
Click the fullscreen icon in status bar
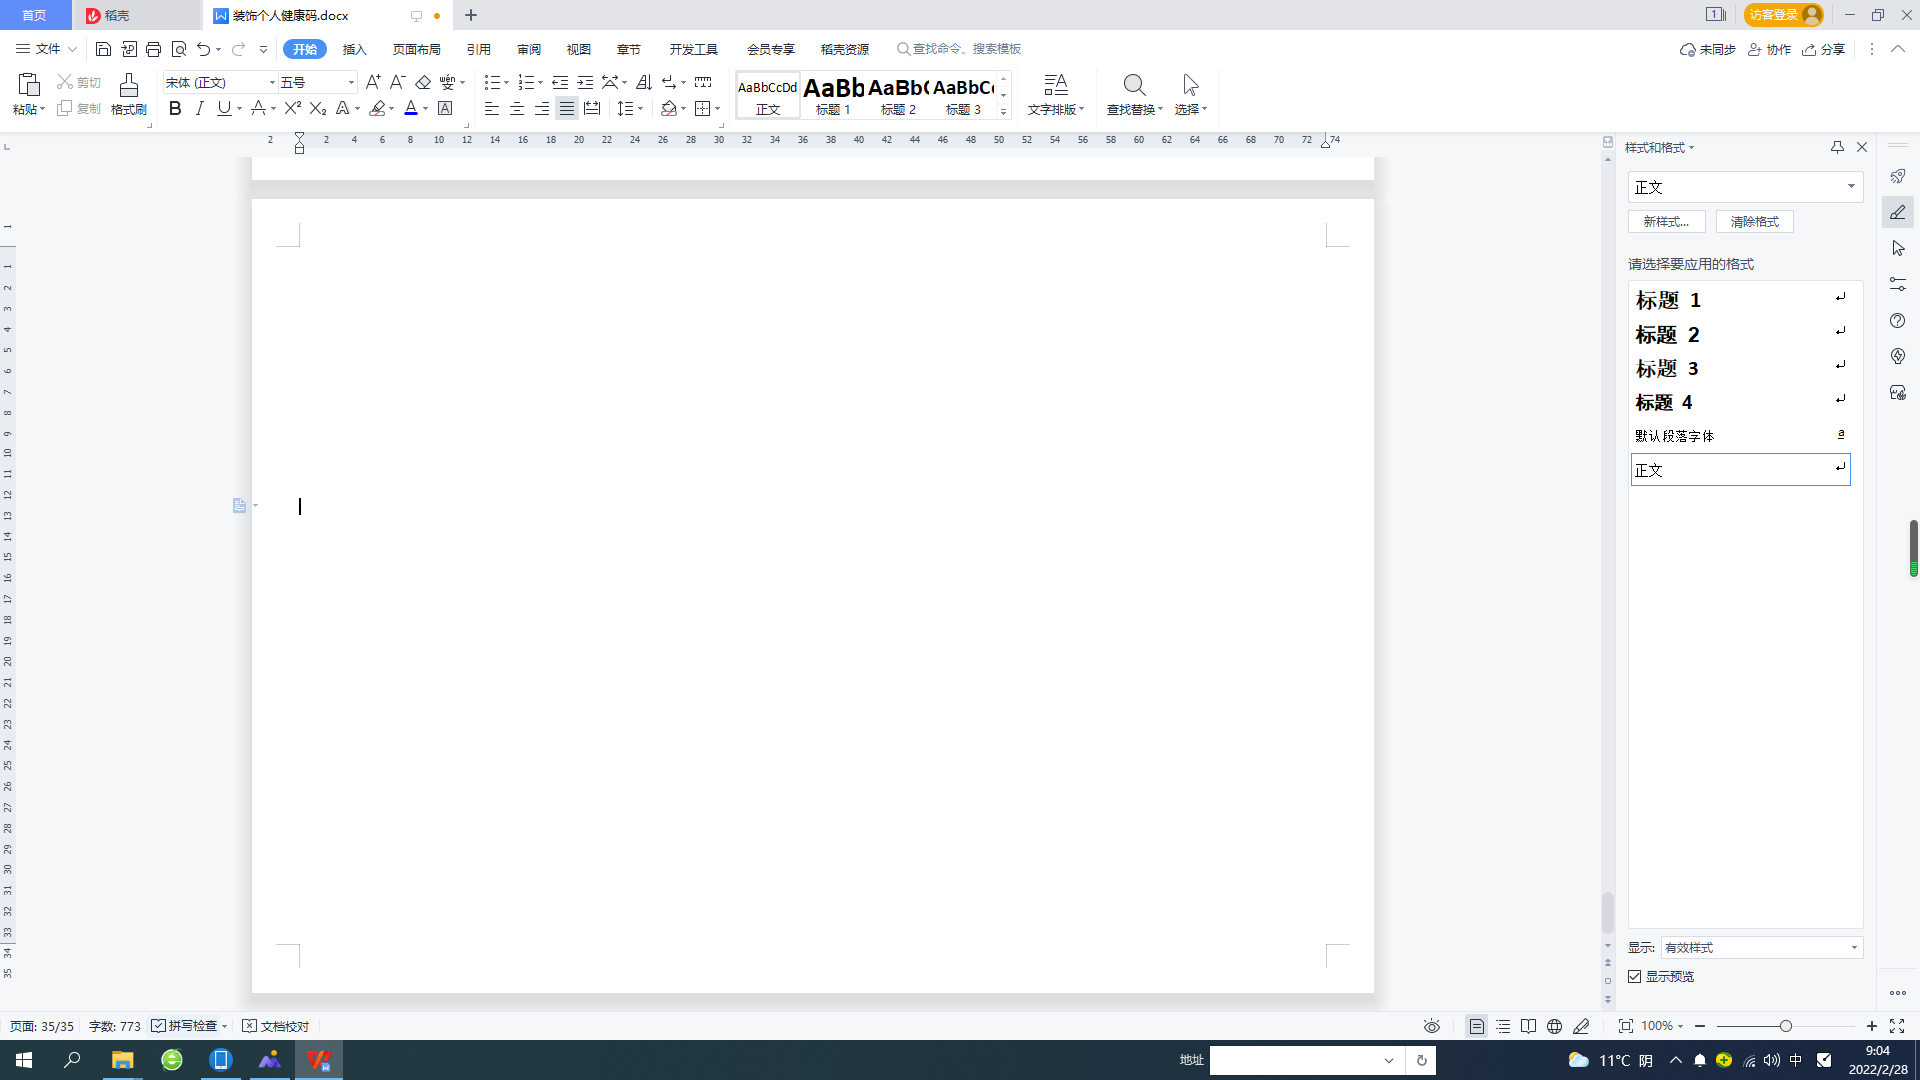[x=1897, y=1026]
